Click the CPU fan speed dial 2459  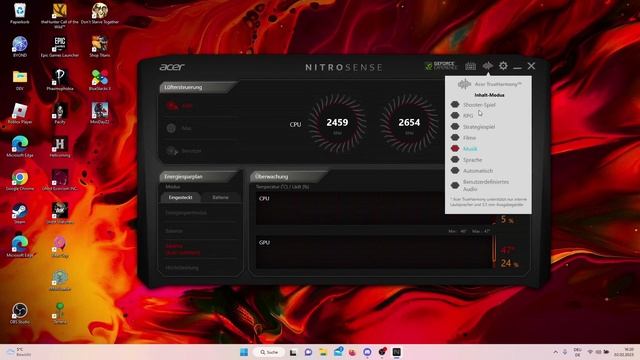(337, 123)
